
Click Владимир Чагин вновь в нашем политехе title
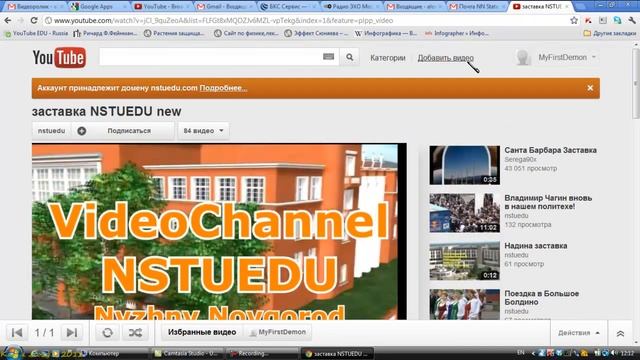tap(548, 202)
